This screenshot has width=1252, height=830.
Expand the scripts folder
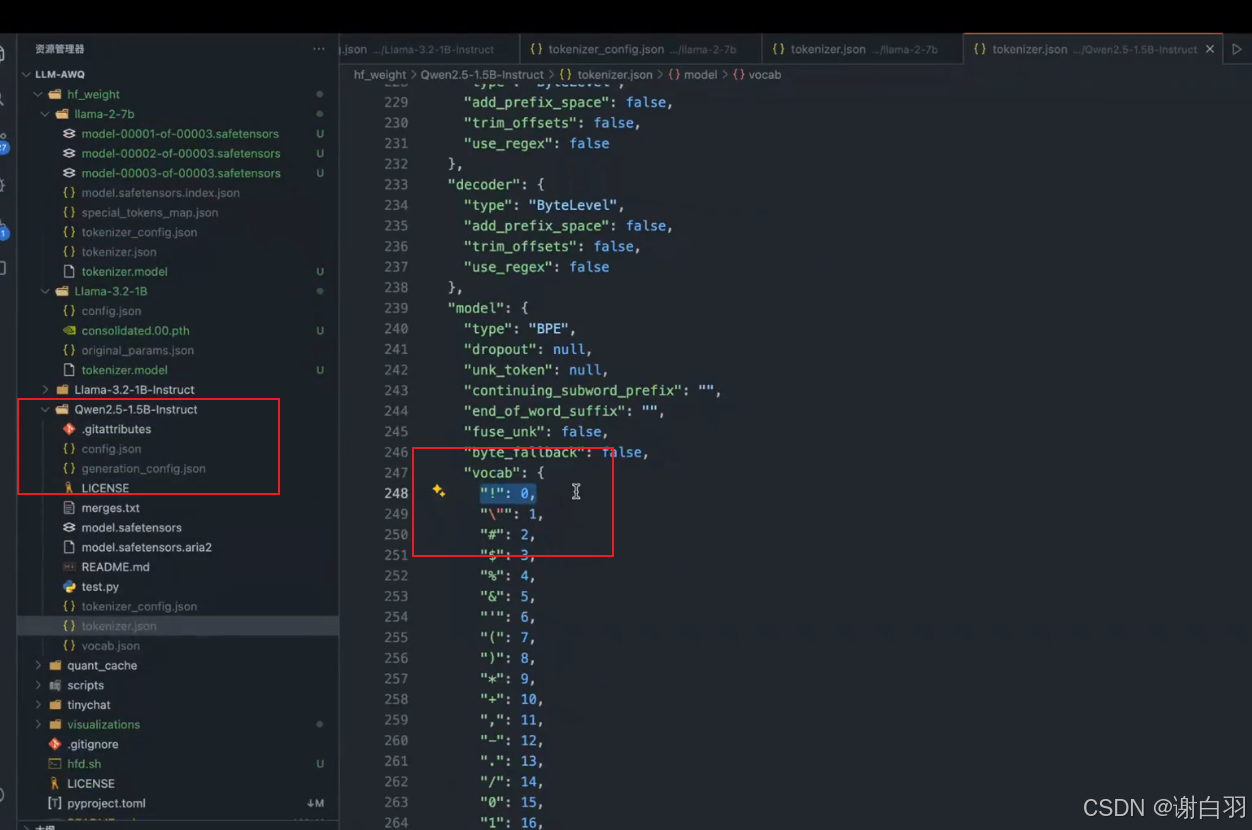point(38,686)
